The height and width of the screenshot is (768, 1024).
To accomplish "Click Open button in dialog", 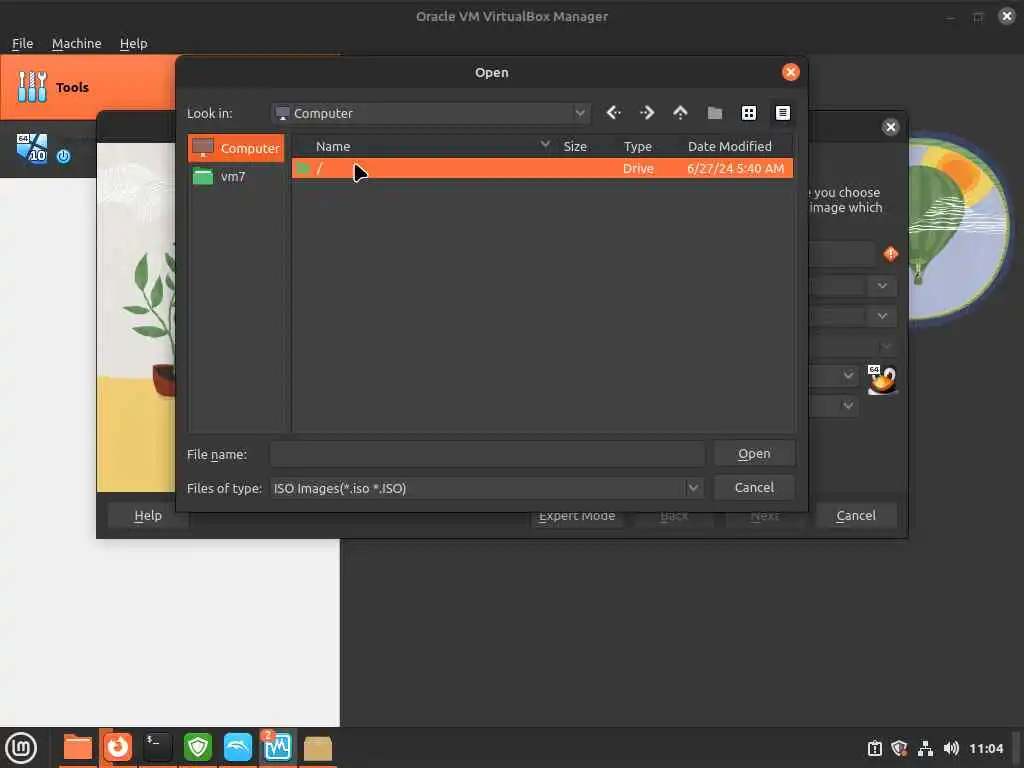I will click(754, 454).
